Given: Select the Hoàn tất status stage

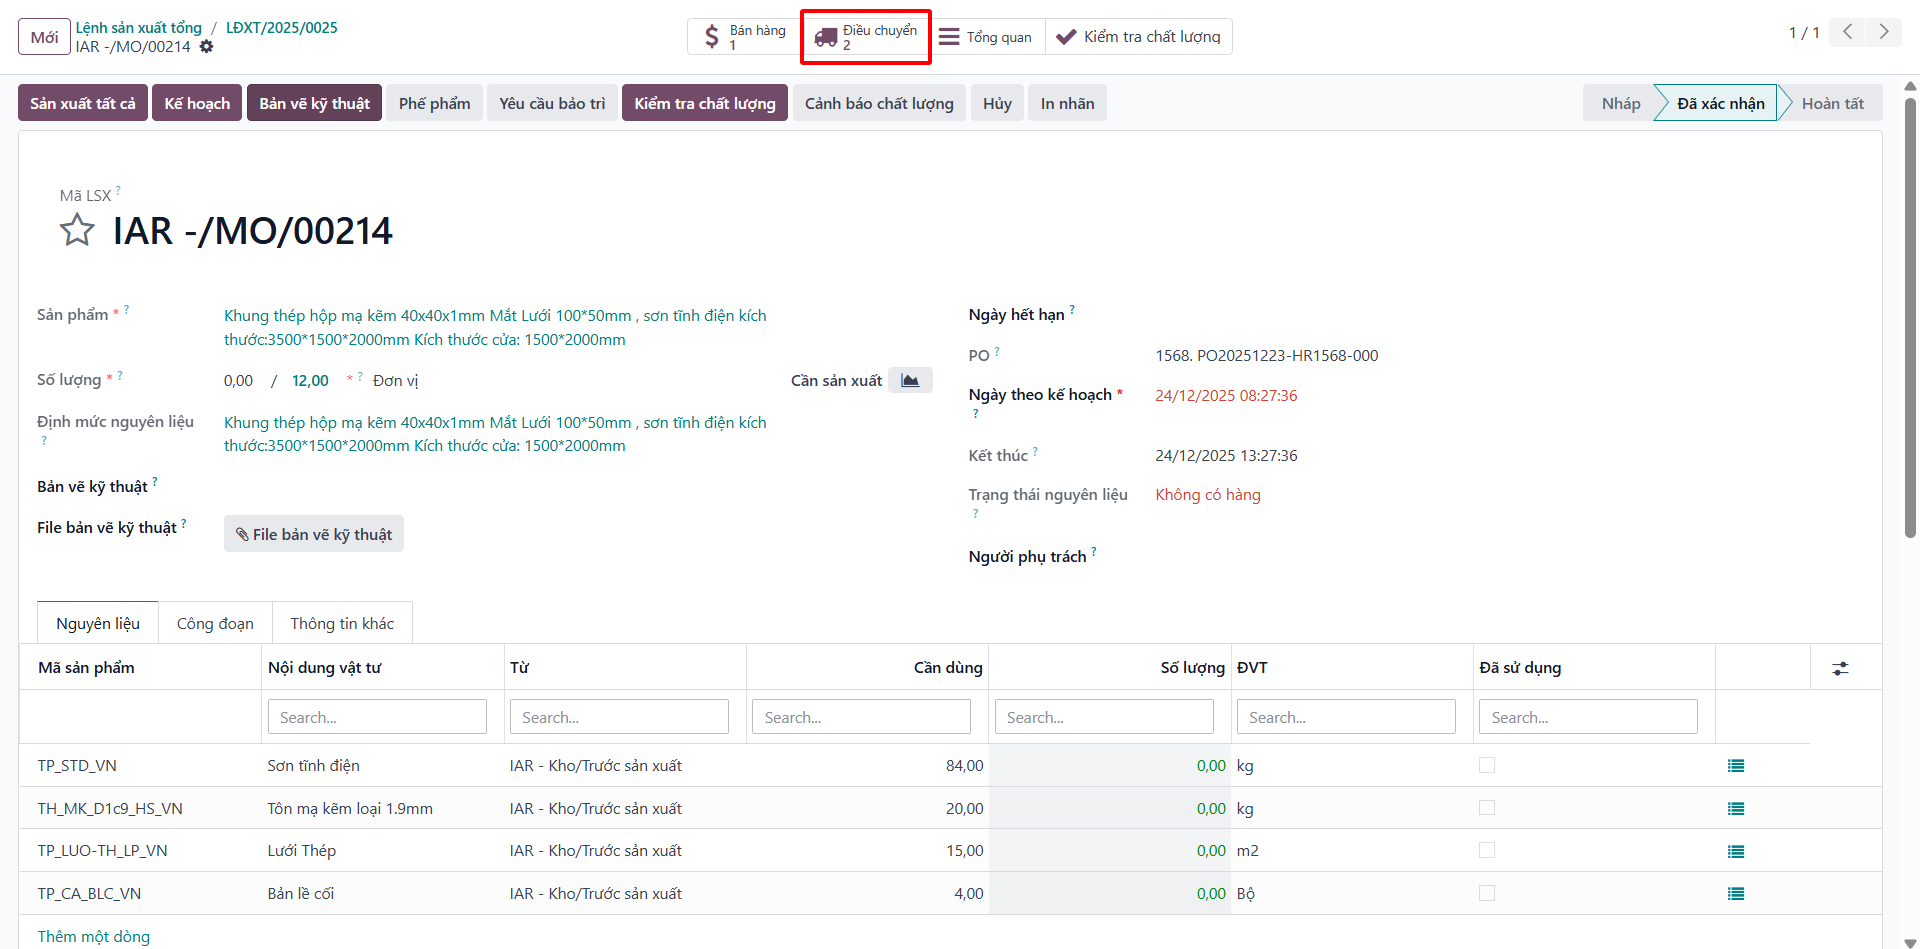Looking at the screenshot, I should coord(1832,103).
